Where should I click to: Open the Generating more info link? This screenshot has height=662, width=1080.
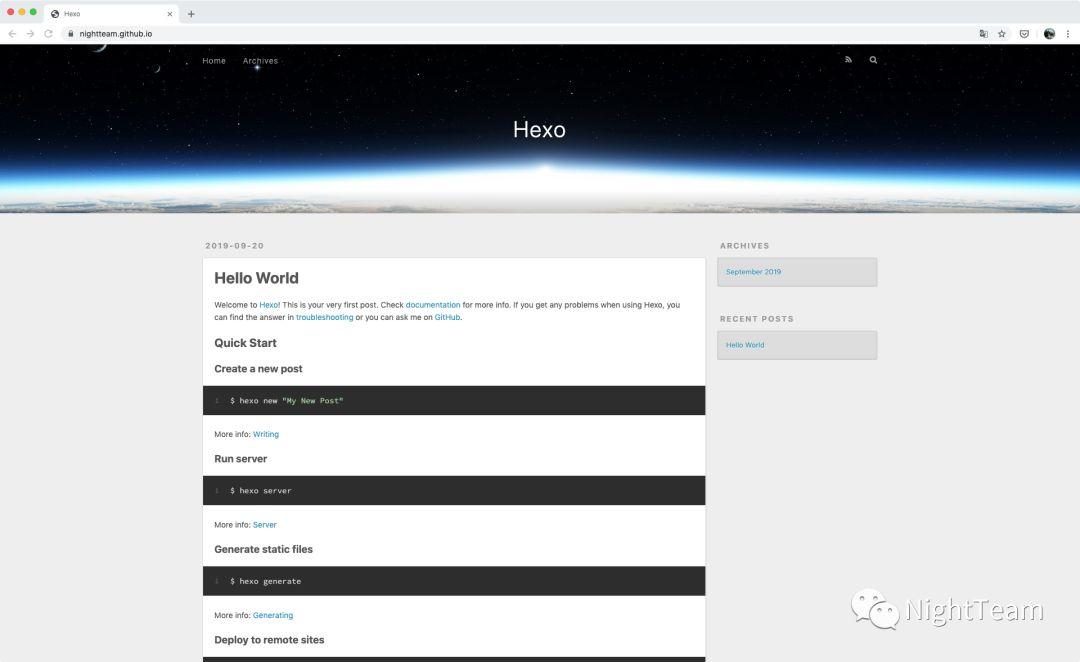pyautogui.click(x=273, y=615)
